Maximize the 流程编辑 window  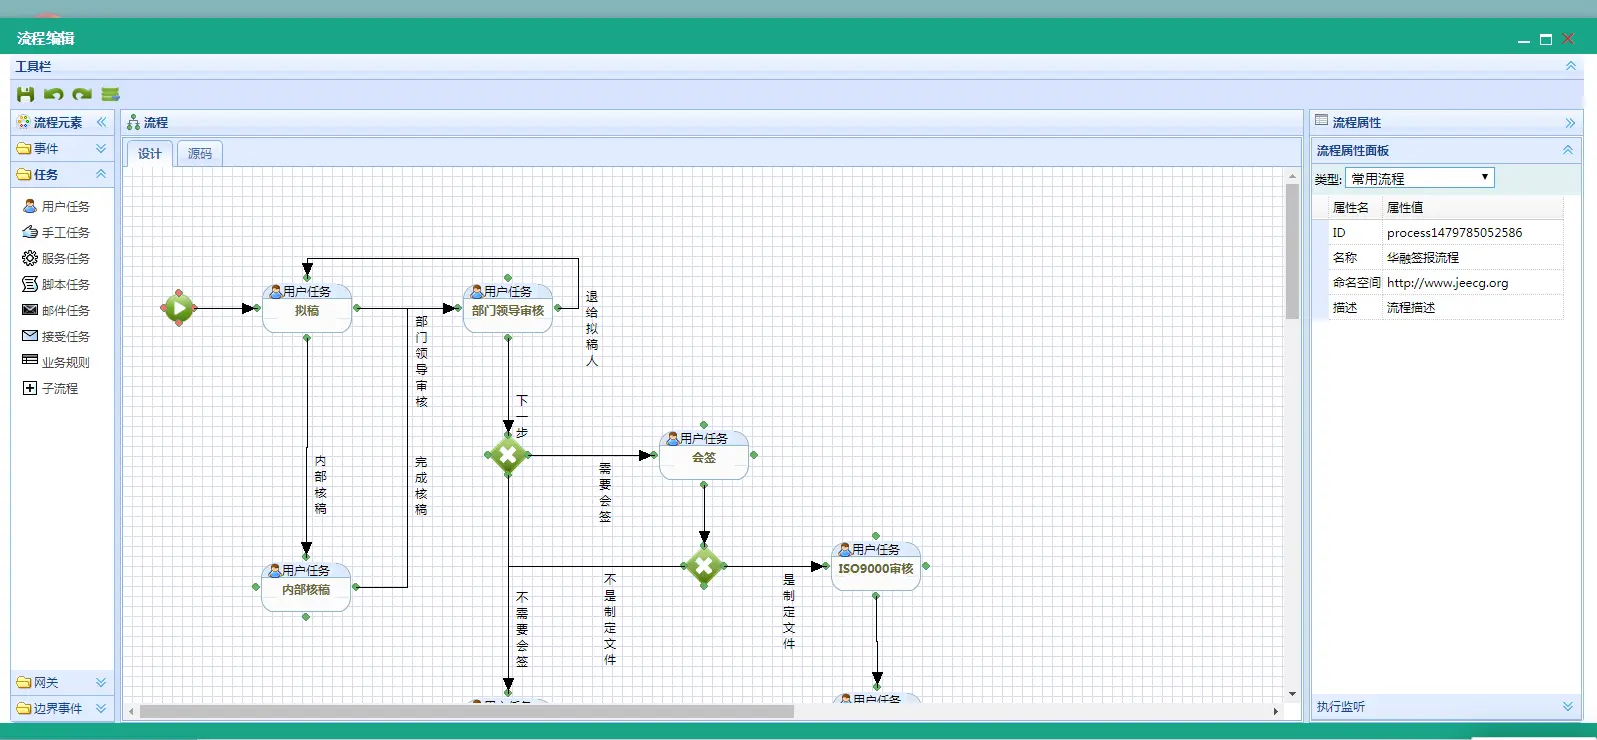(1546, 39)
